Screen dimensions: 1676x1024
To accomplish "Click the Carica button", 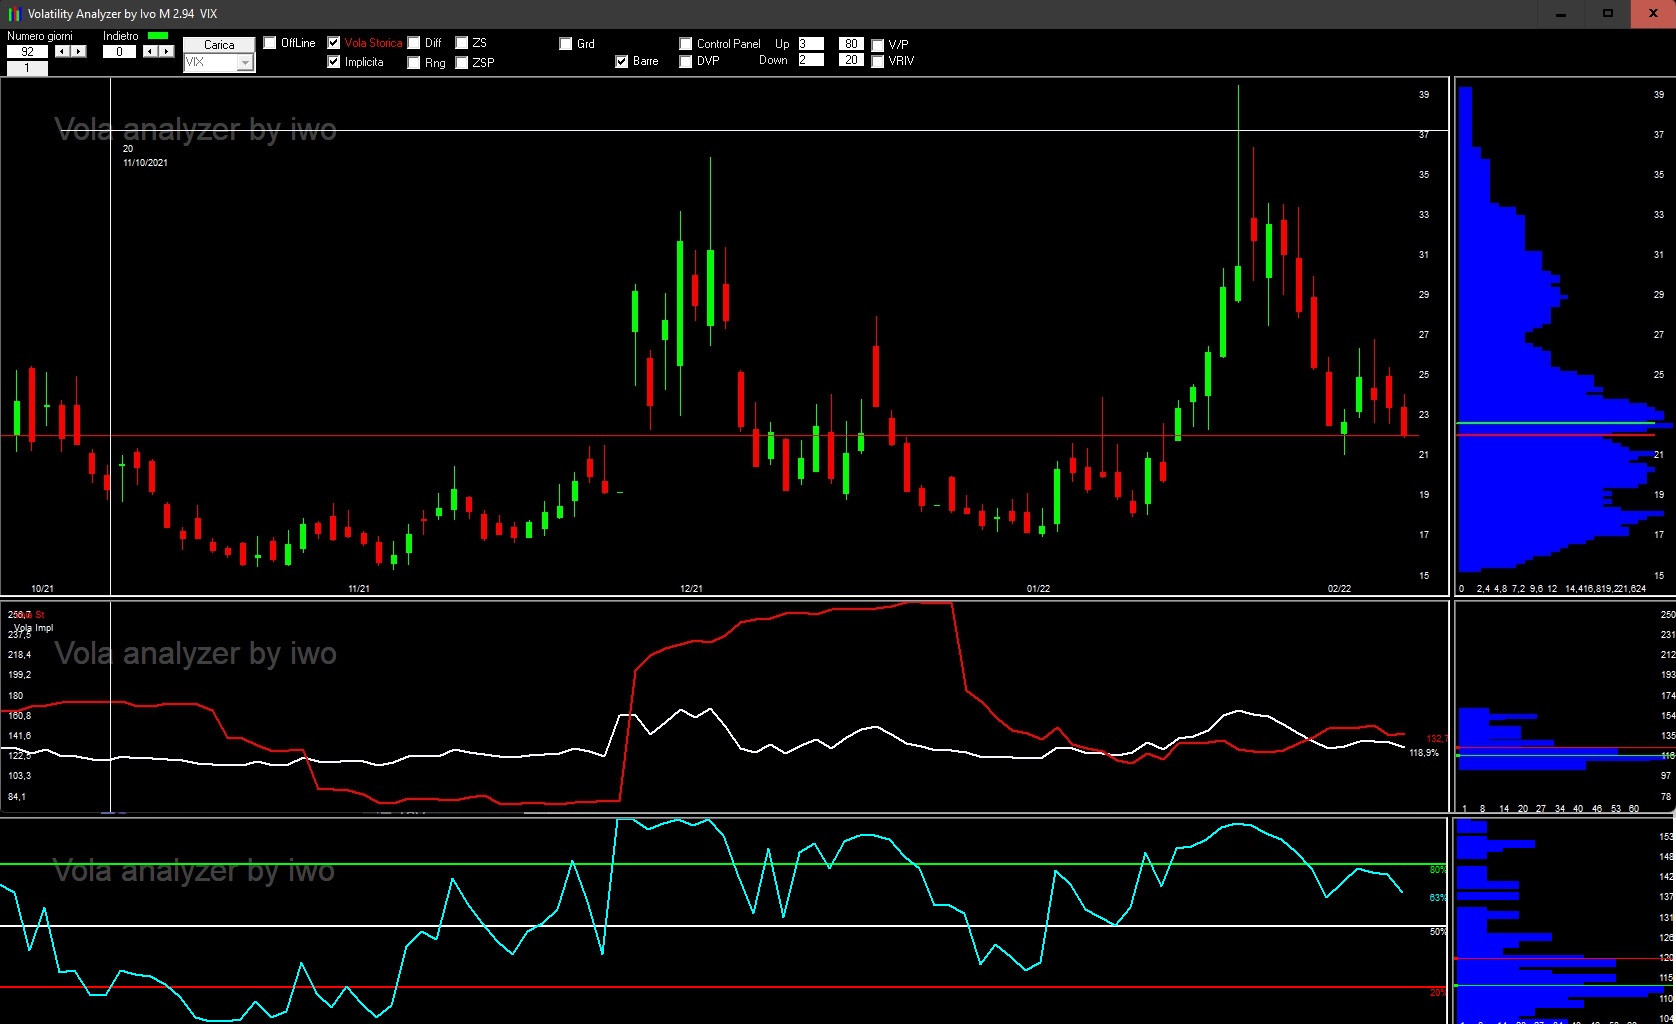I will click(219, 44).
